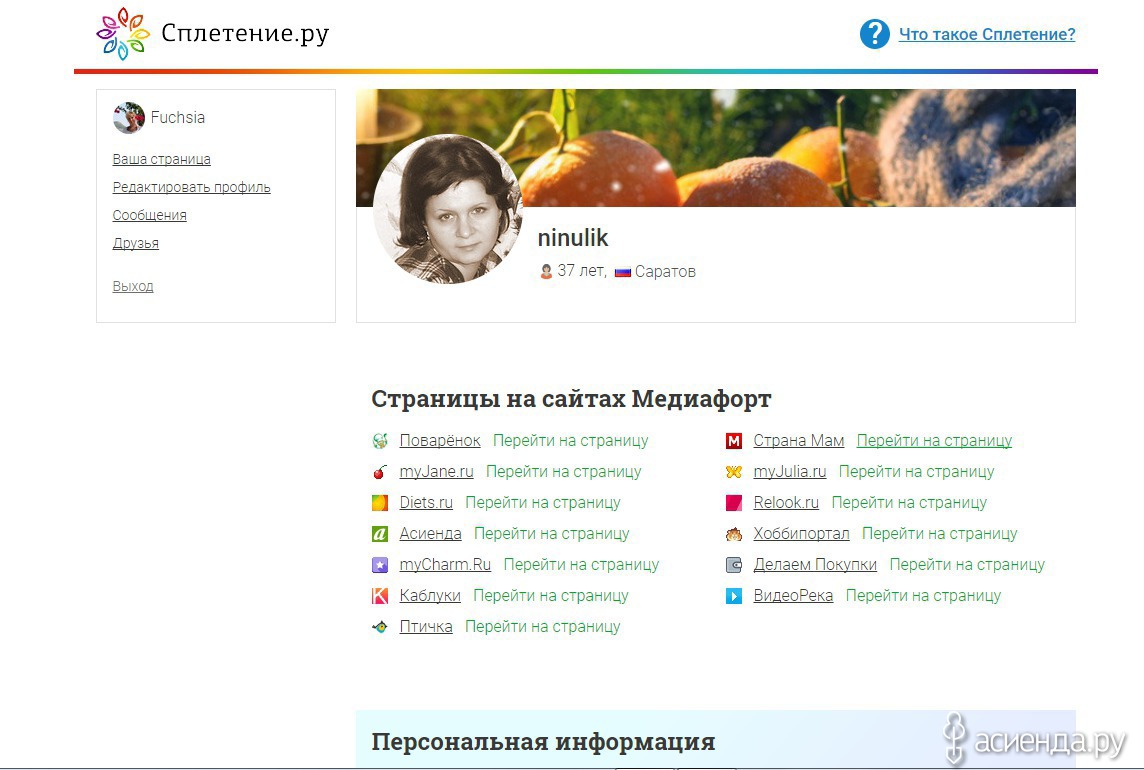Click 'Перейти на страницу' next to Страна Мам
This screenshot has width=1144, height=770.
(935, 441)
